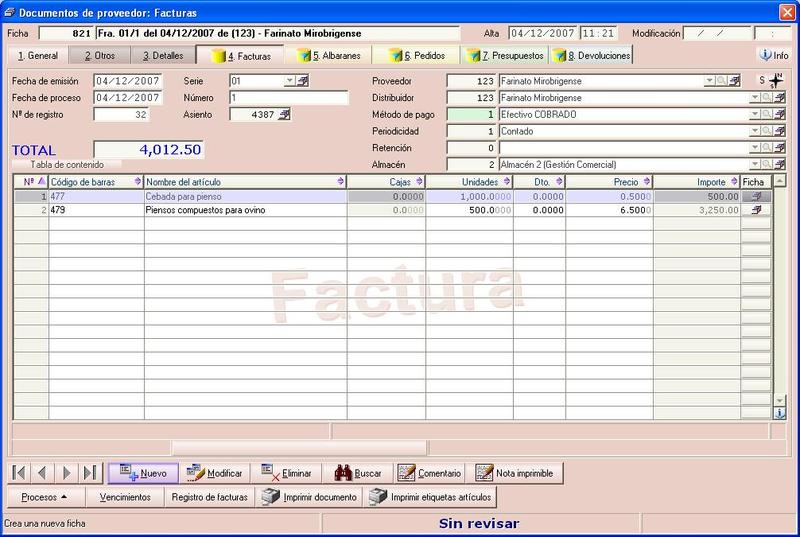Image resolution: width=800 pixels, height=537 pixels.
Task: Expand the Serie dropdown arrow
Action: click(290, 81)
